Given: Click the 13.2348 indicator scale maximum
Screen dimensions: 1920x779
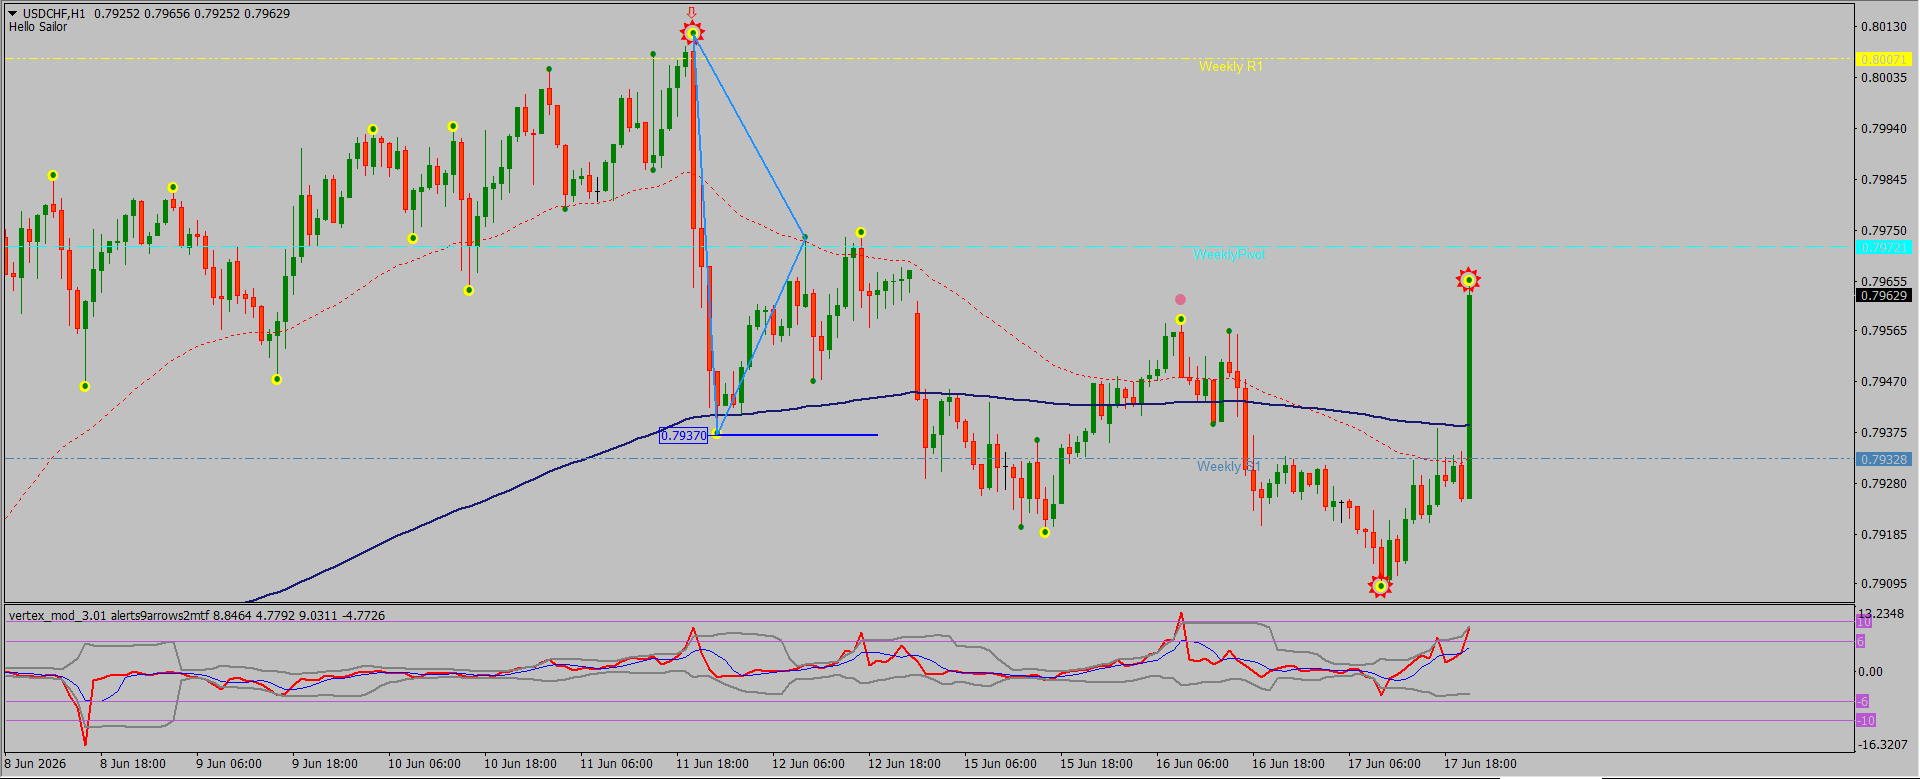Looking at the screenshot, I should click(1881, 613).
